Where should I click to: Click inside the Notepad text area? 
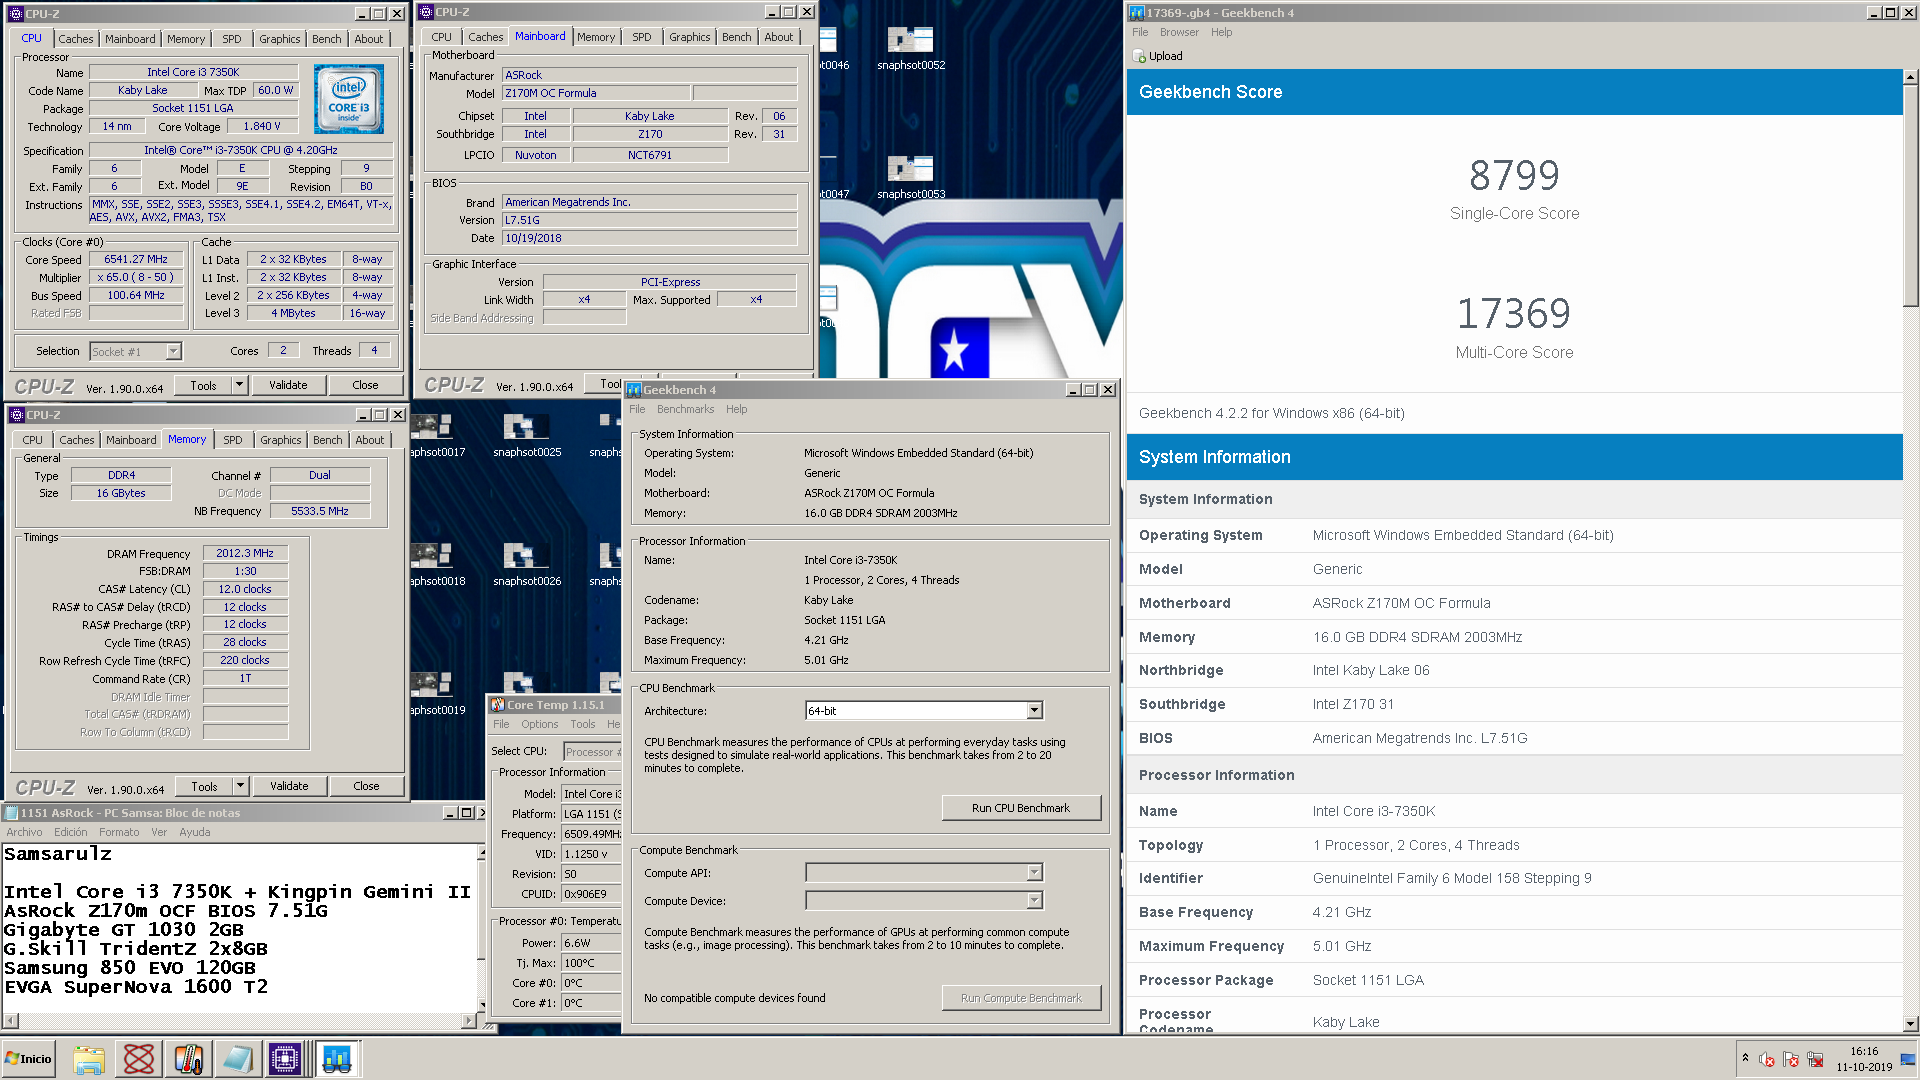[240, 928]
